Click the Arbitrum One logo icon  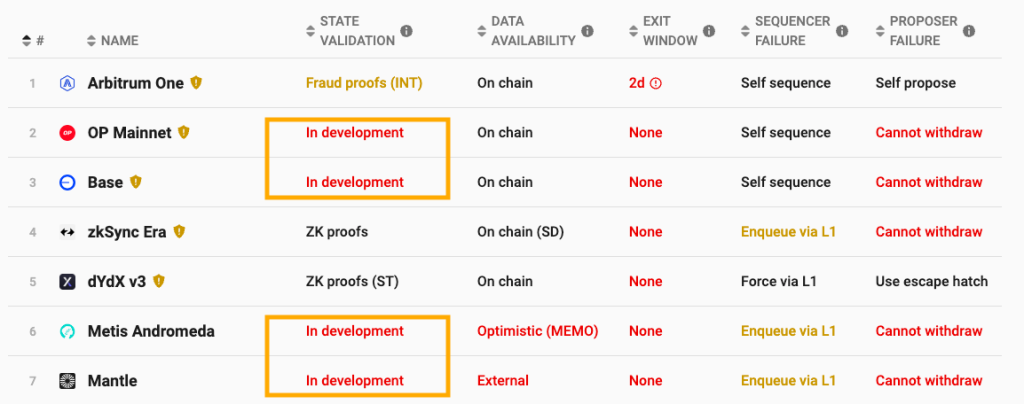pyautogui.click(x=67, y=83)
